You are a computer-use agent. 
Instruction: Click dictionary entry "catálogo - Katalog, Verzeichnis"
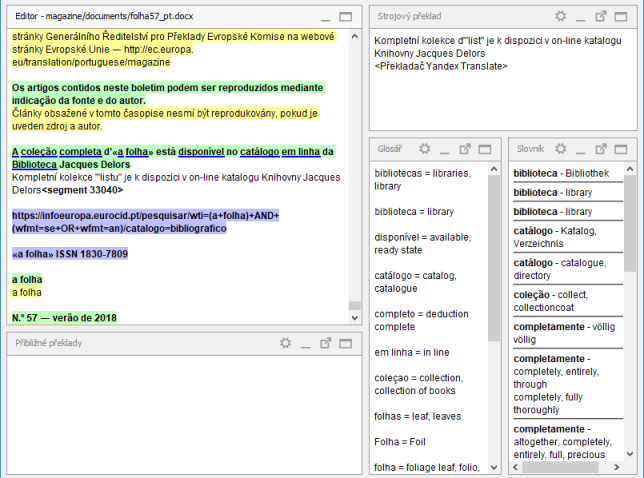(x=555, y=237)
